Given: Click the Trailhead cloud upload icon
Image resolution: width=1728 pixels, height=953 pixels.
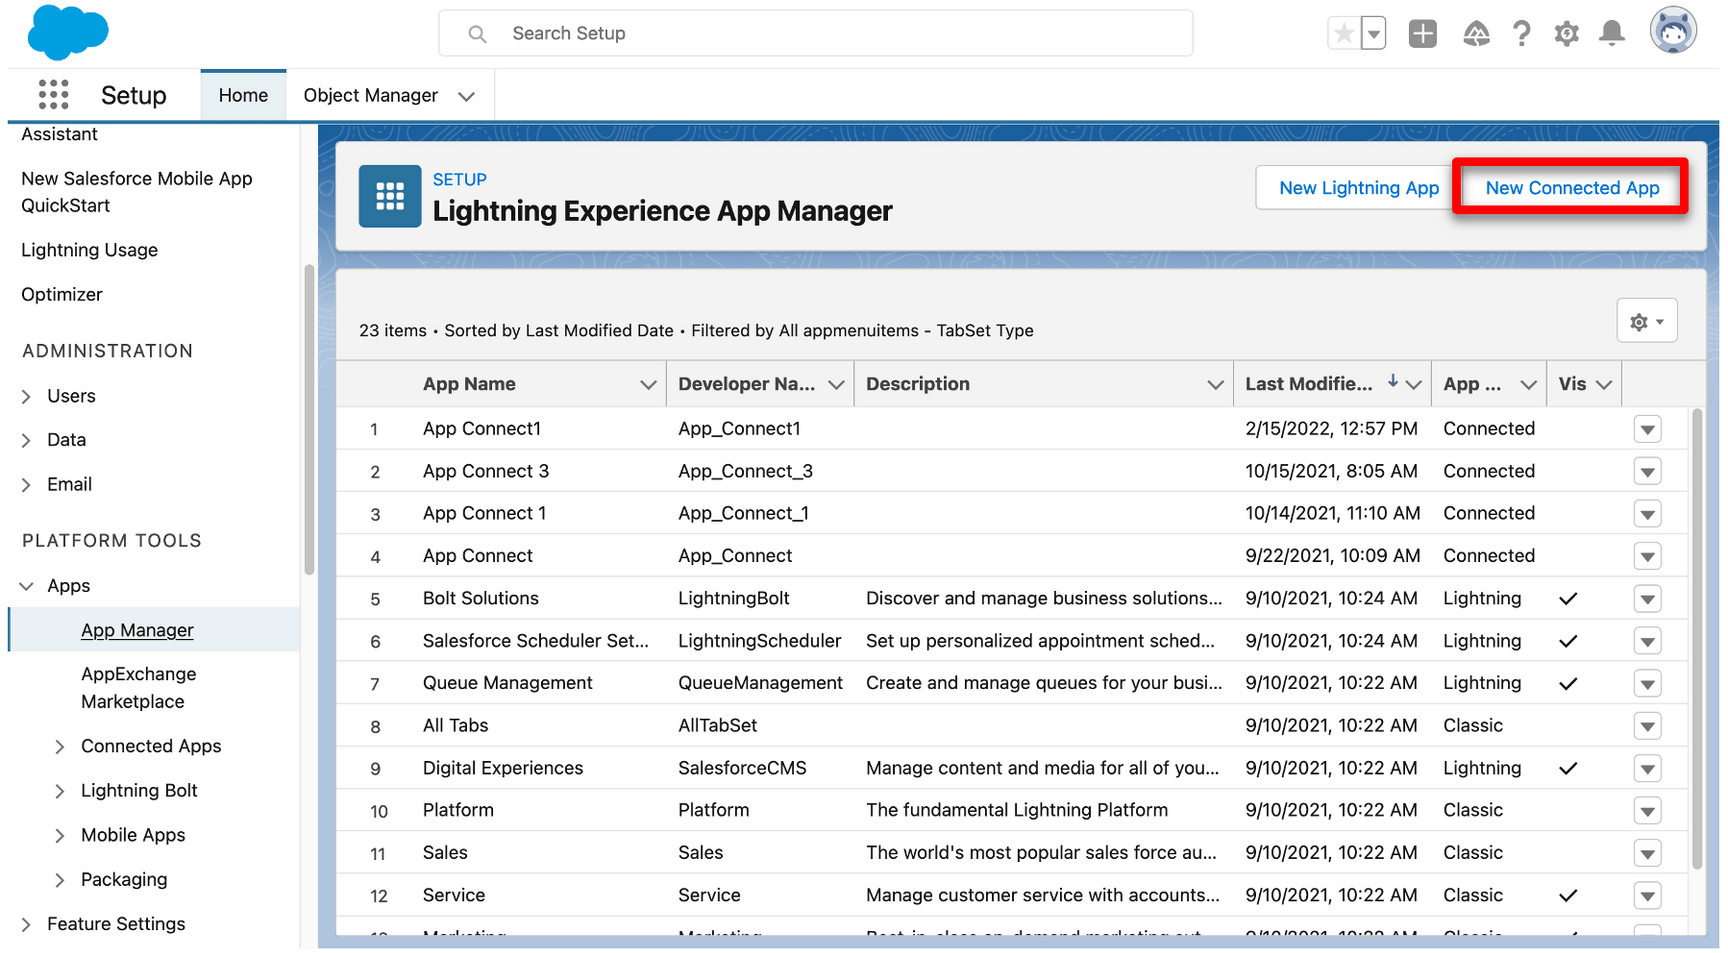Looking at the screenshot, I should 1476,33.
